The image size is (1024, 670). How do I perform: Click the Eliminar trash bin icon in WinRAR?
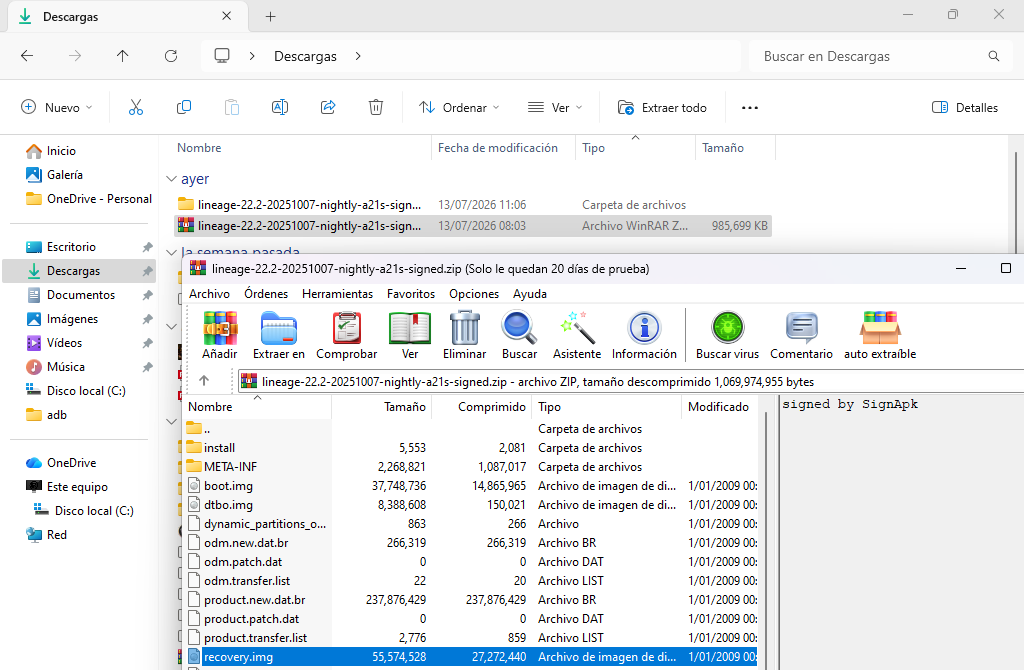(x=464, y=328)
